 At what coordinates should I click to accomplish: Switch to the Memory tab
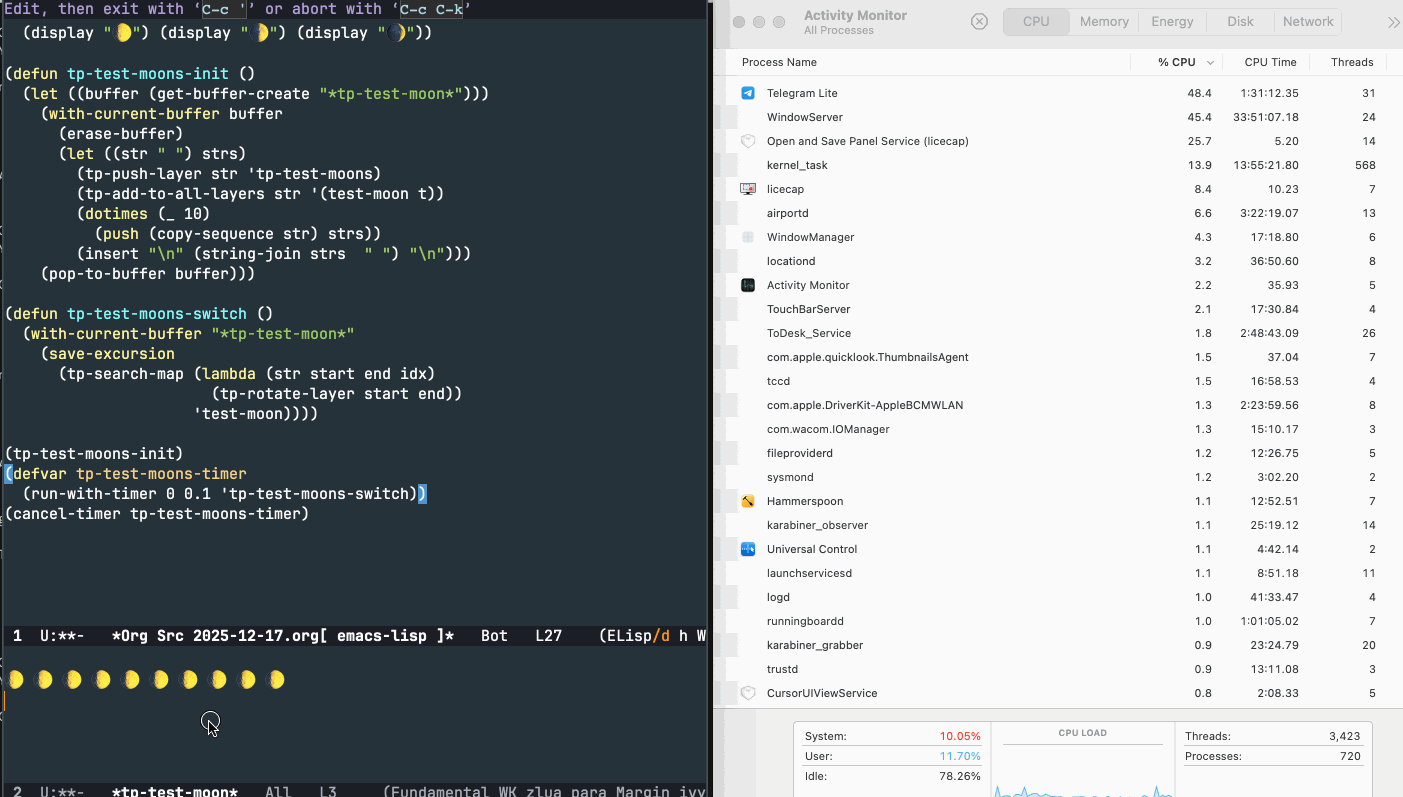pos(1104,22)
